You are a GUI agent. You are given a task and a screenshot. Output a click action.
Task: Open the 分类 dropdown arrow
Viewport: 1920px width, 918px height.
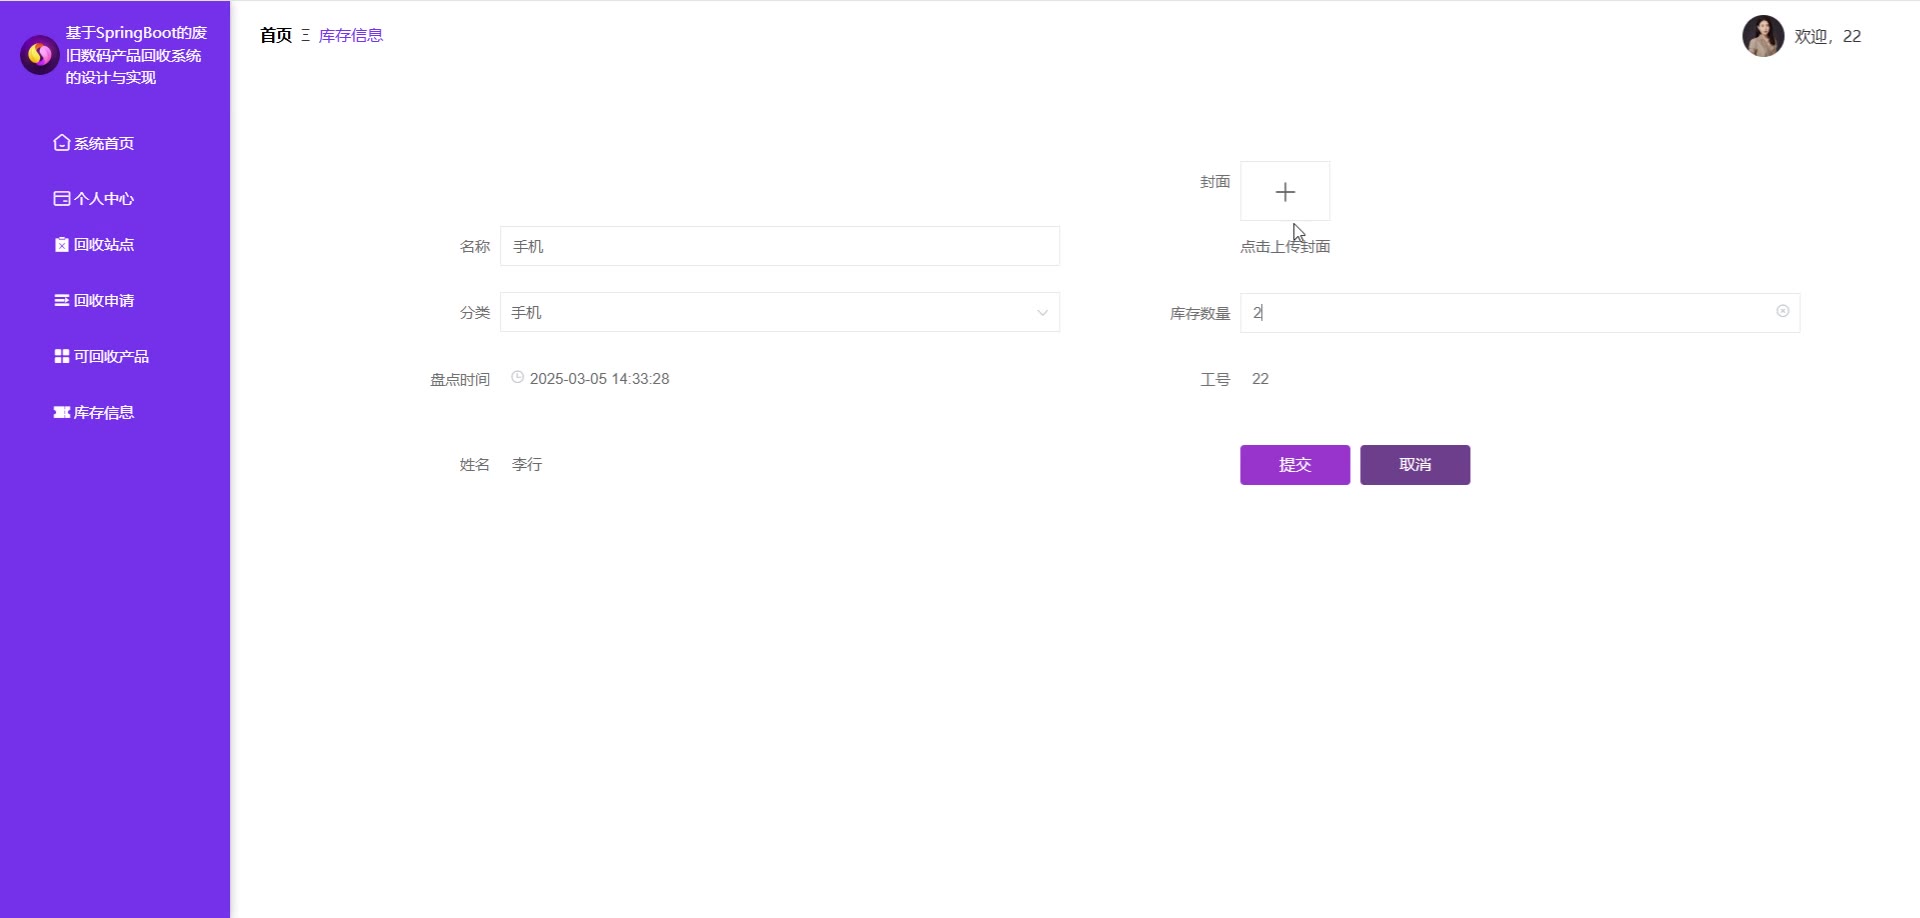pyautogui.click(x=1042, y=313)
